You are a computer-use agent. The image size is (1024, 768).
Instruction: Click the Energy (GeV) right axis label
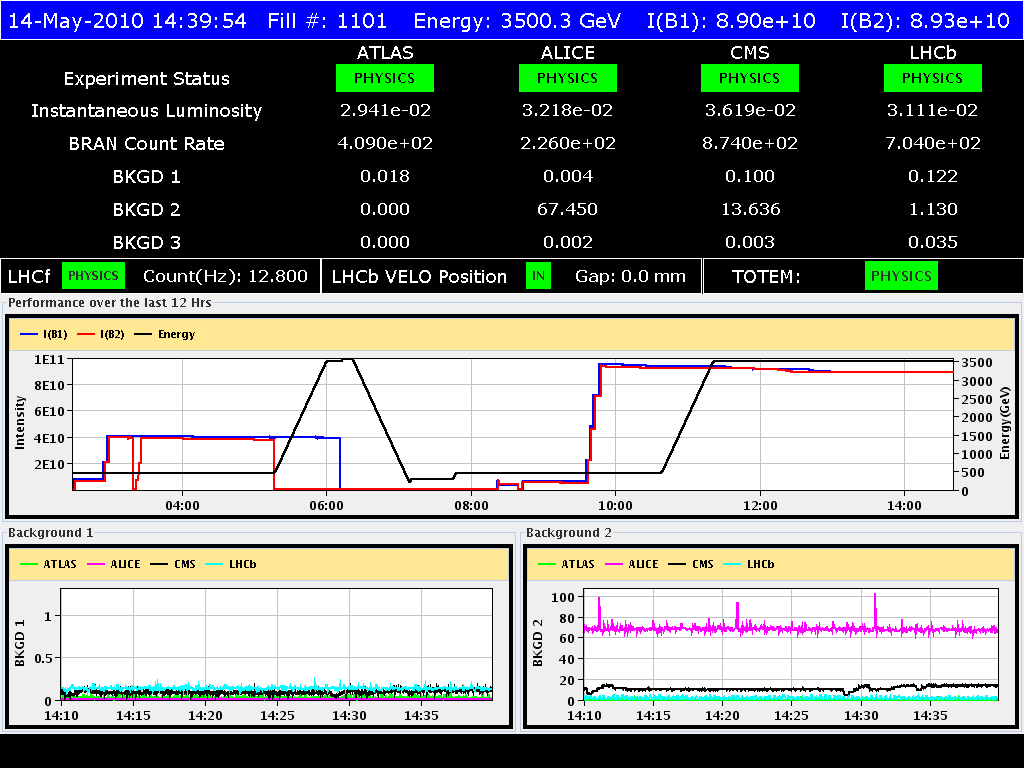pos(1005,423)
